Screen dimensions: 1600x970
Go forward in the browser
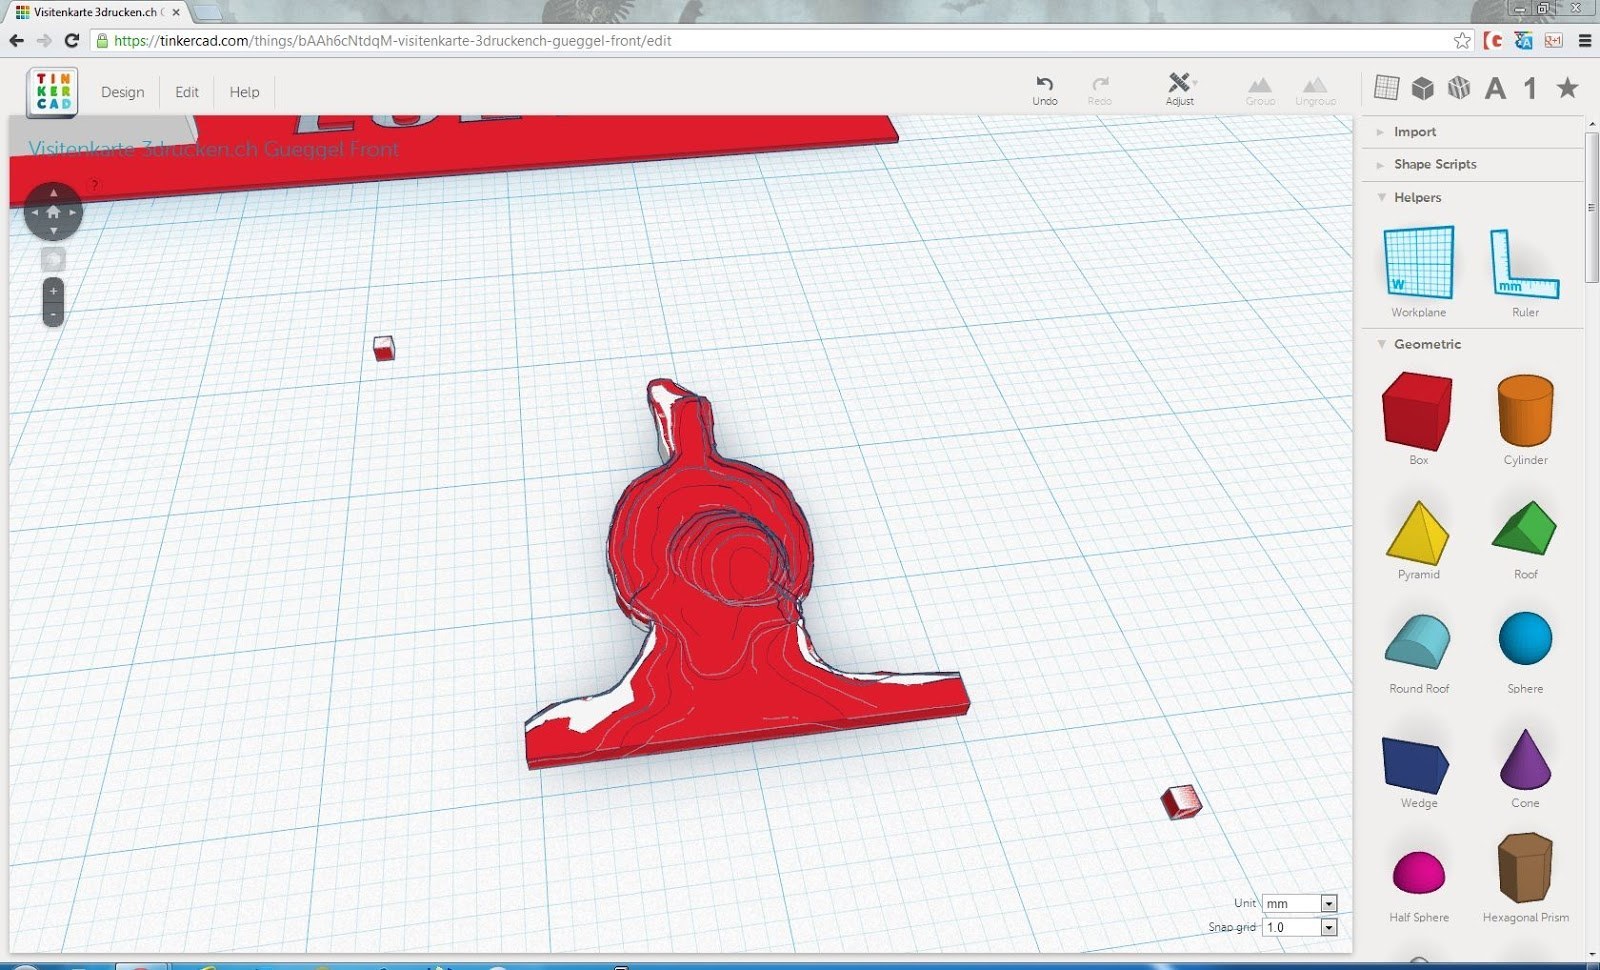(x=44, y=41)
